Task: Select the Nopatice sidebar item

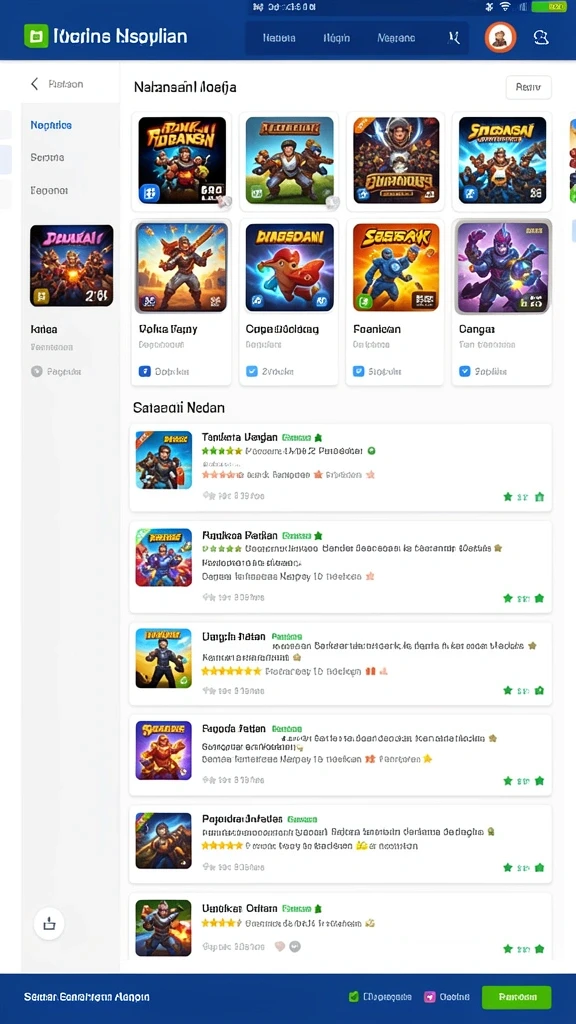Action: 51,125
